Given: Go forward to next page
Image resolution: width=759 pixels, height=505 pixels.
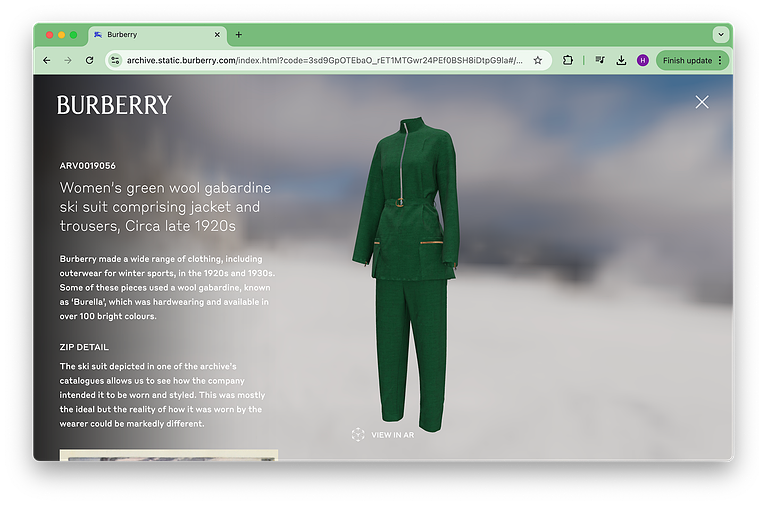Looking at the screenshot, I should click(68, 61).
